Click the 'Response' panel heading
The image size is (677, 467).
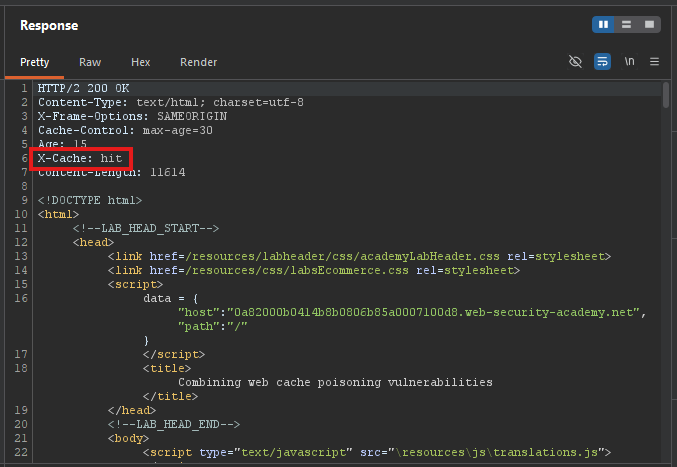pyautogui.click(x=49, y=25)
